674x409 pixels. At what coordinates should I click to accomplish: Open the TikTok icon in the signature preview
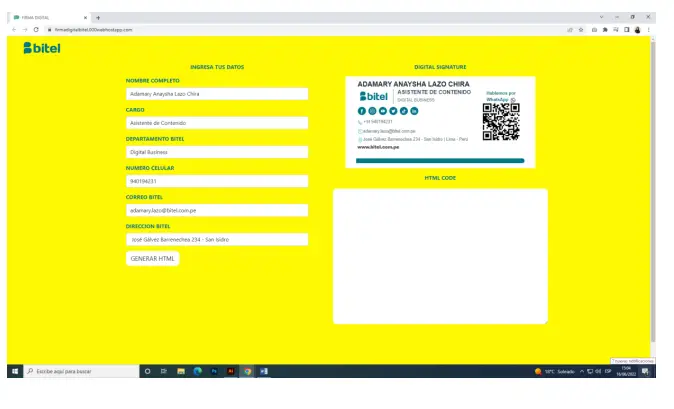click(404, 111)
